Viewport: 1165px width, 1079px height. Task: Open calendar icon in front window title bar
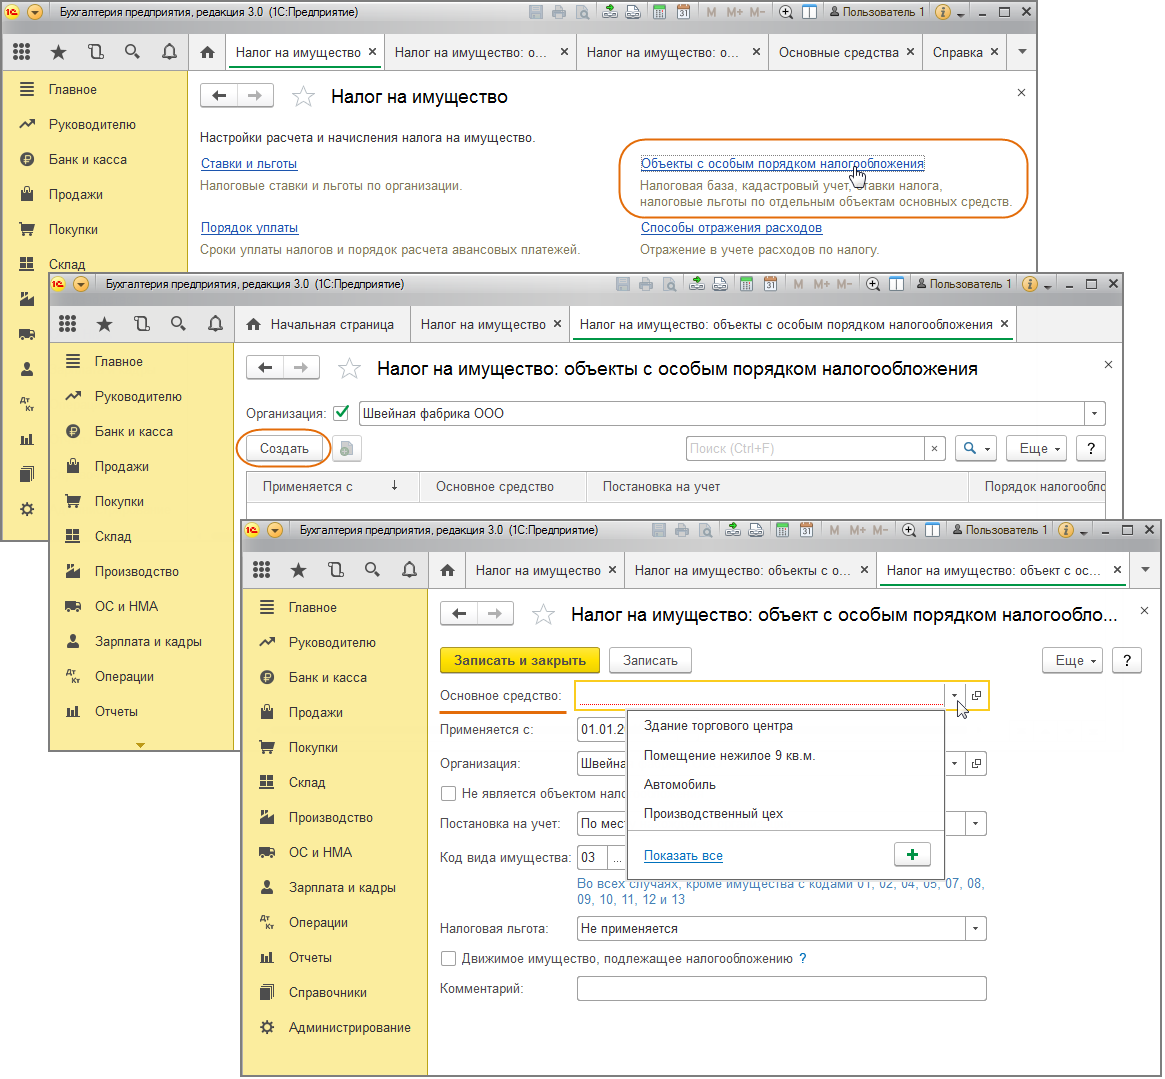pos(805,530)
